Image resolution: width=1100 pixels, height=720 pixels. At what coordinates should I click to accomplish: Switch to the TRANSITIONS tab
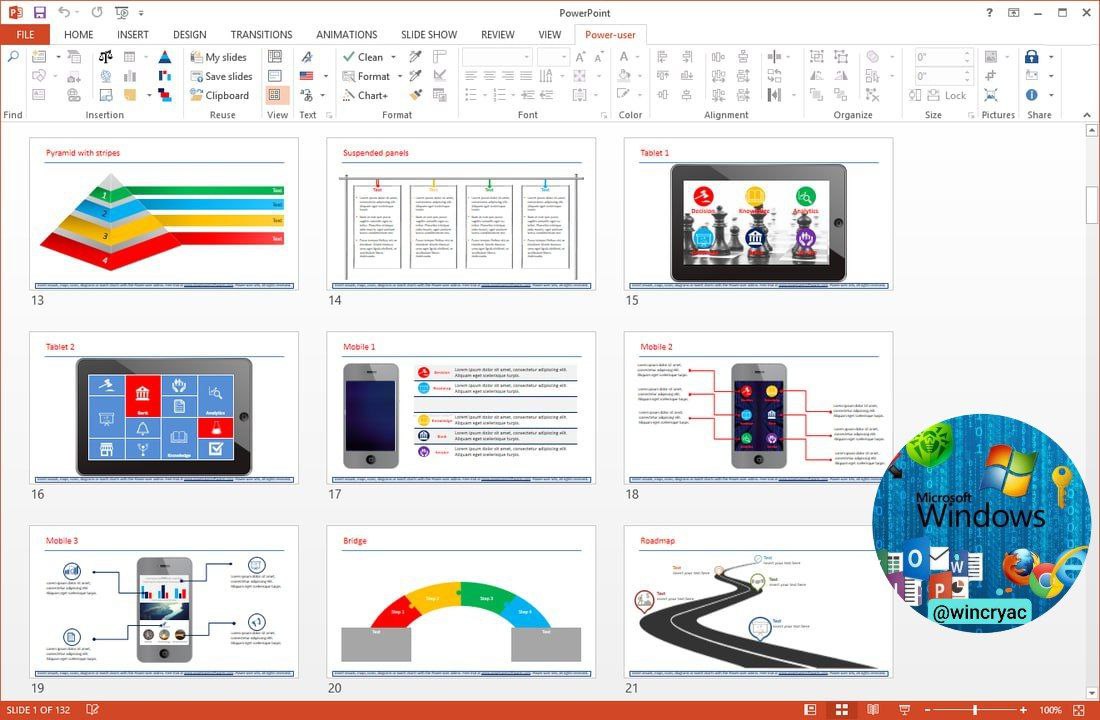tap(262, 34)
